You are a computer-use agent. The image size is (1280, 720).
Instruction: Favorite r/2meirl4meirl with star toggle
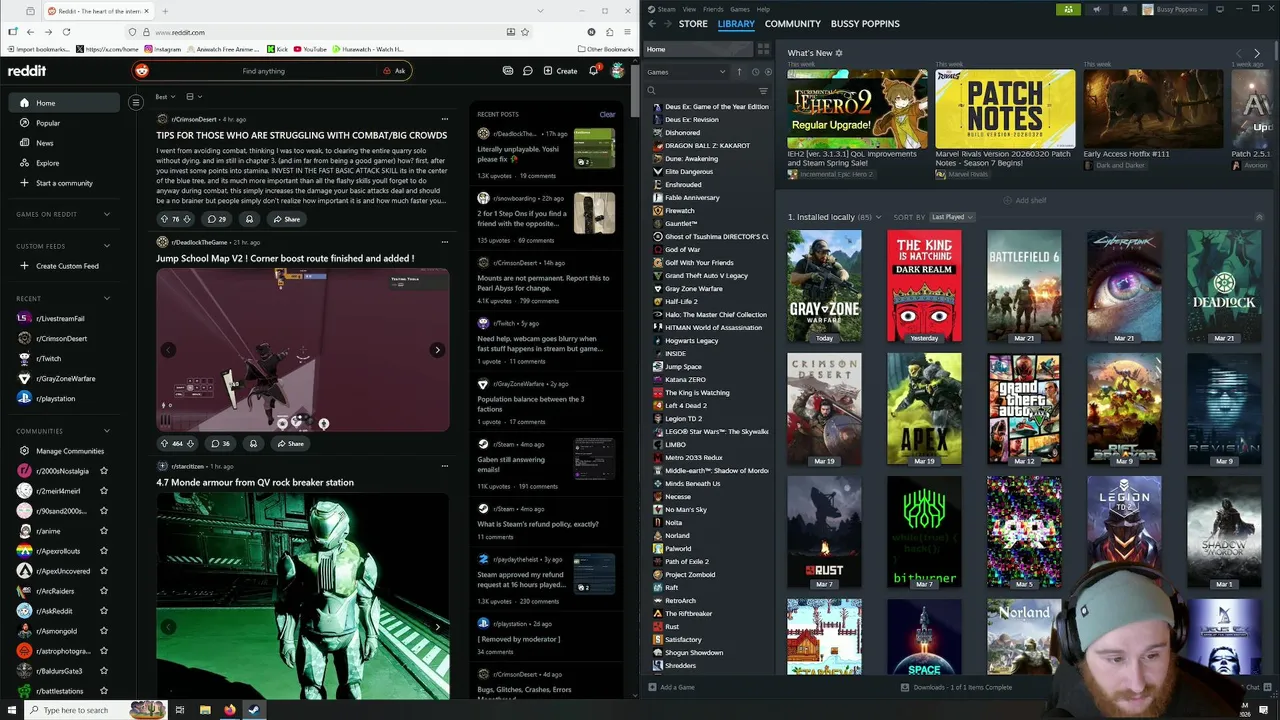[104, 491]
